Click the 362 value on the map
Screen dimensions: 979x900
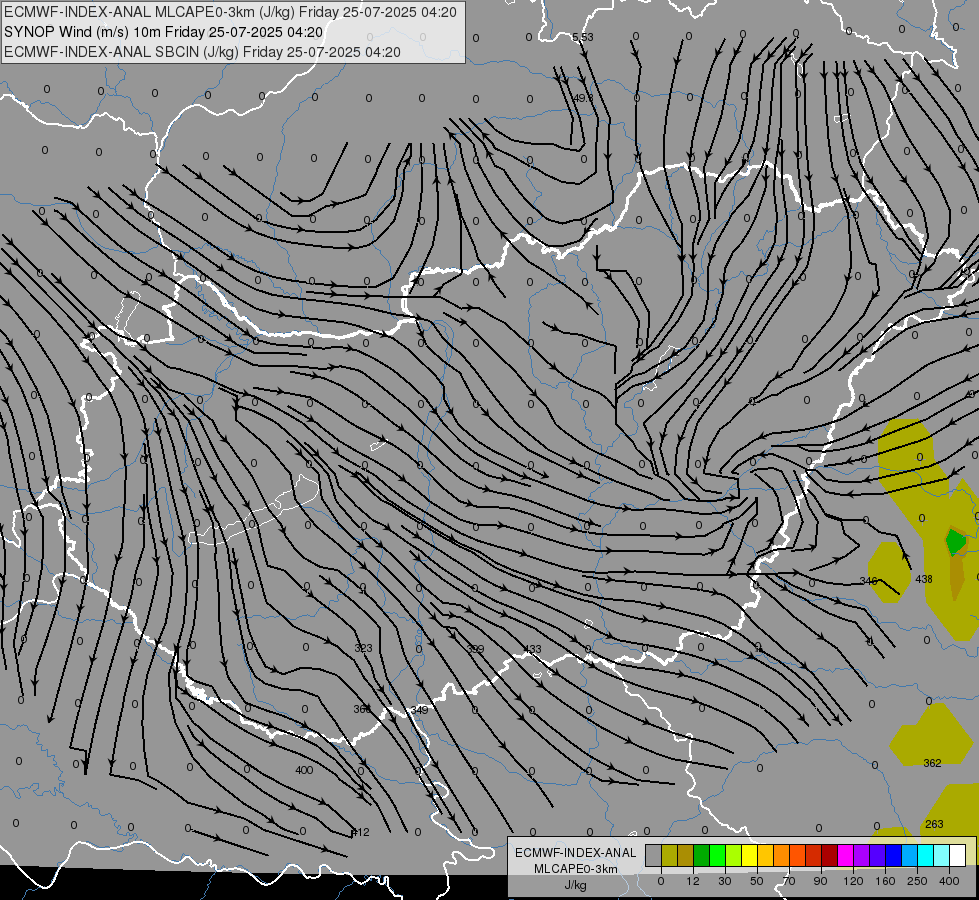(932, 763)
